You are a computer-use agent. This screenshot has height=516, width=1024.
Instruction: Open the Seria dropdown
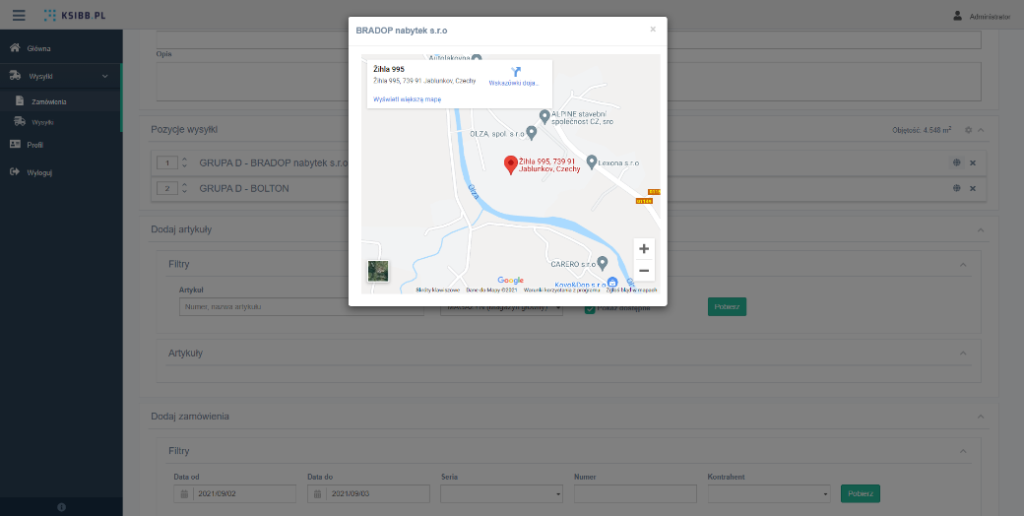(x=501, y=494)
